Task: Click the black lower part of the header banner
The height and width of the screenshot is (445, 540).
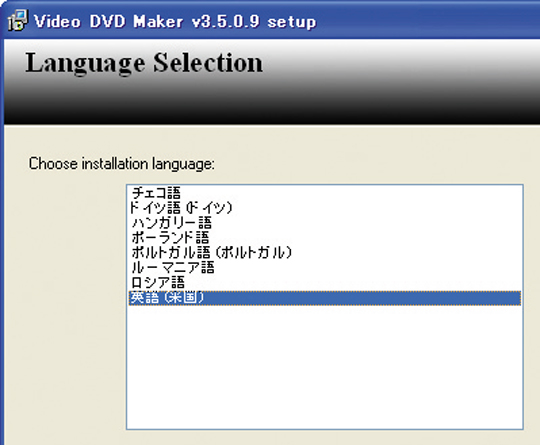Action: pyautogui.click(x=272, y=110)
